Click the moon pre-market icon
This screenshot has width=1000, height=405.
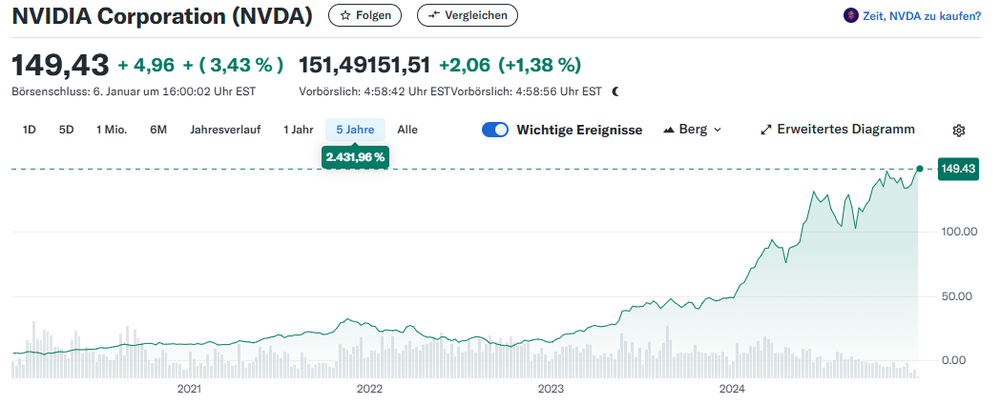(x=615, y=91)
